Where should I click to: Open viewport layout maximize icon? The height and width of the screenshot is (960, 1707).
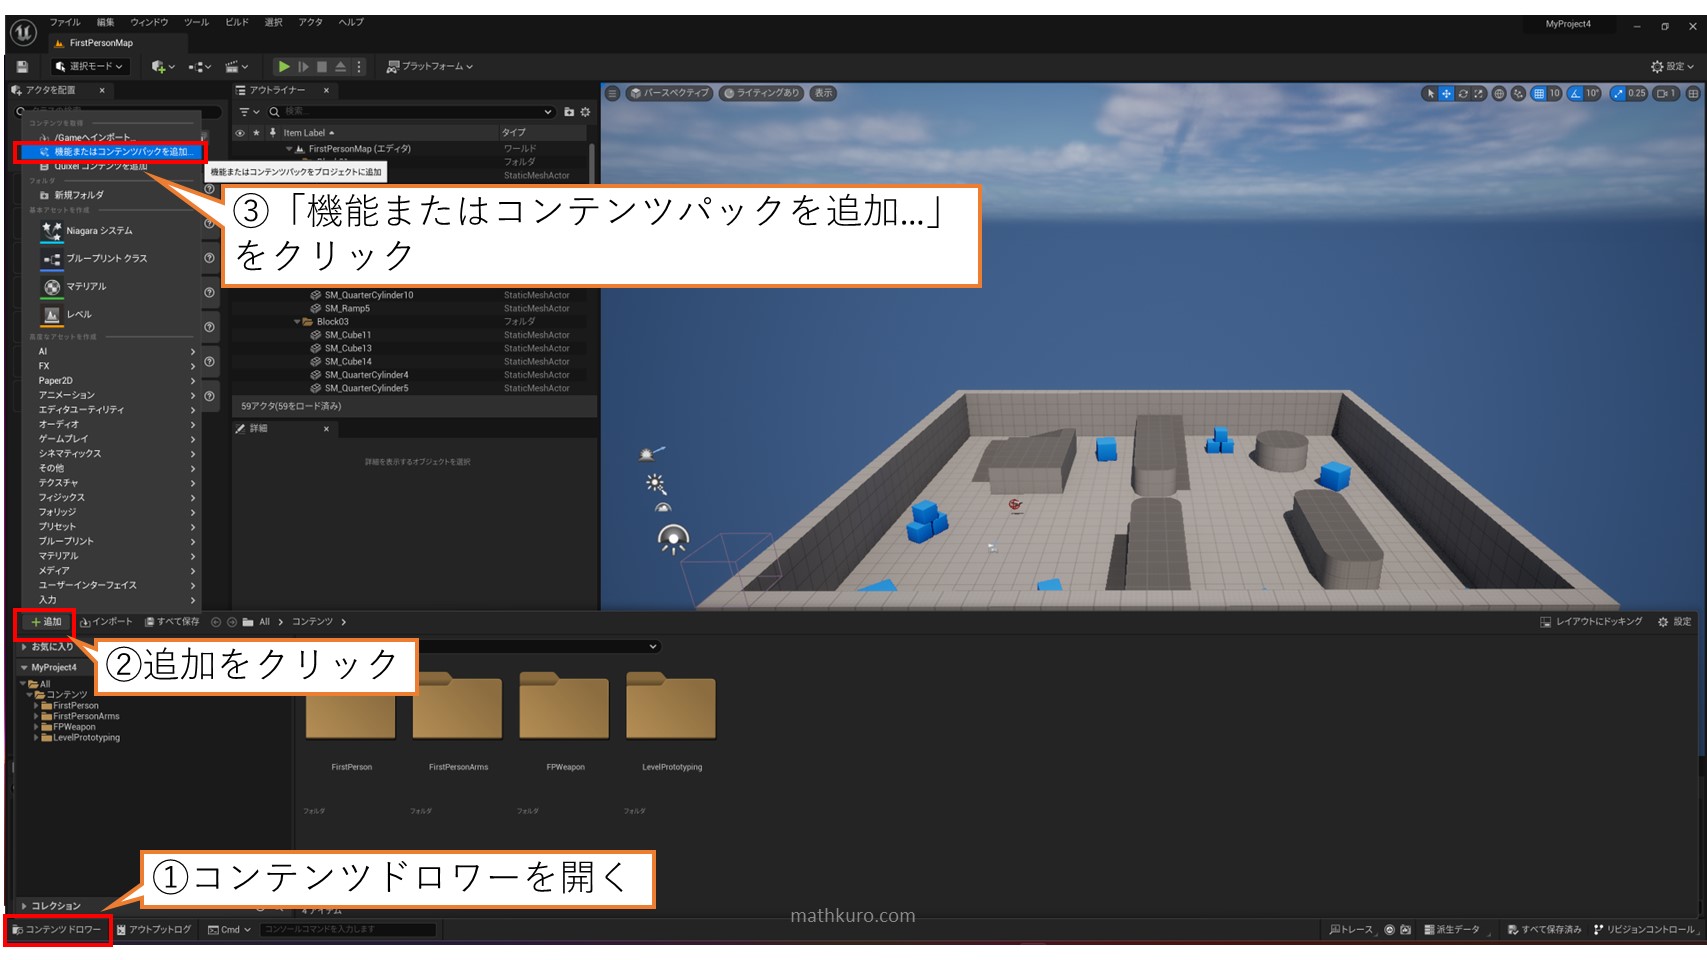click(1693, 93)
